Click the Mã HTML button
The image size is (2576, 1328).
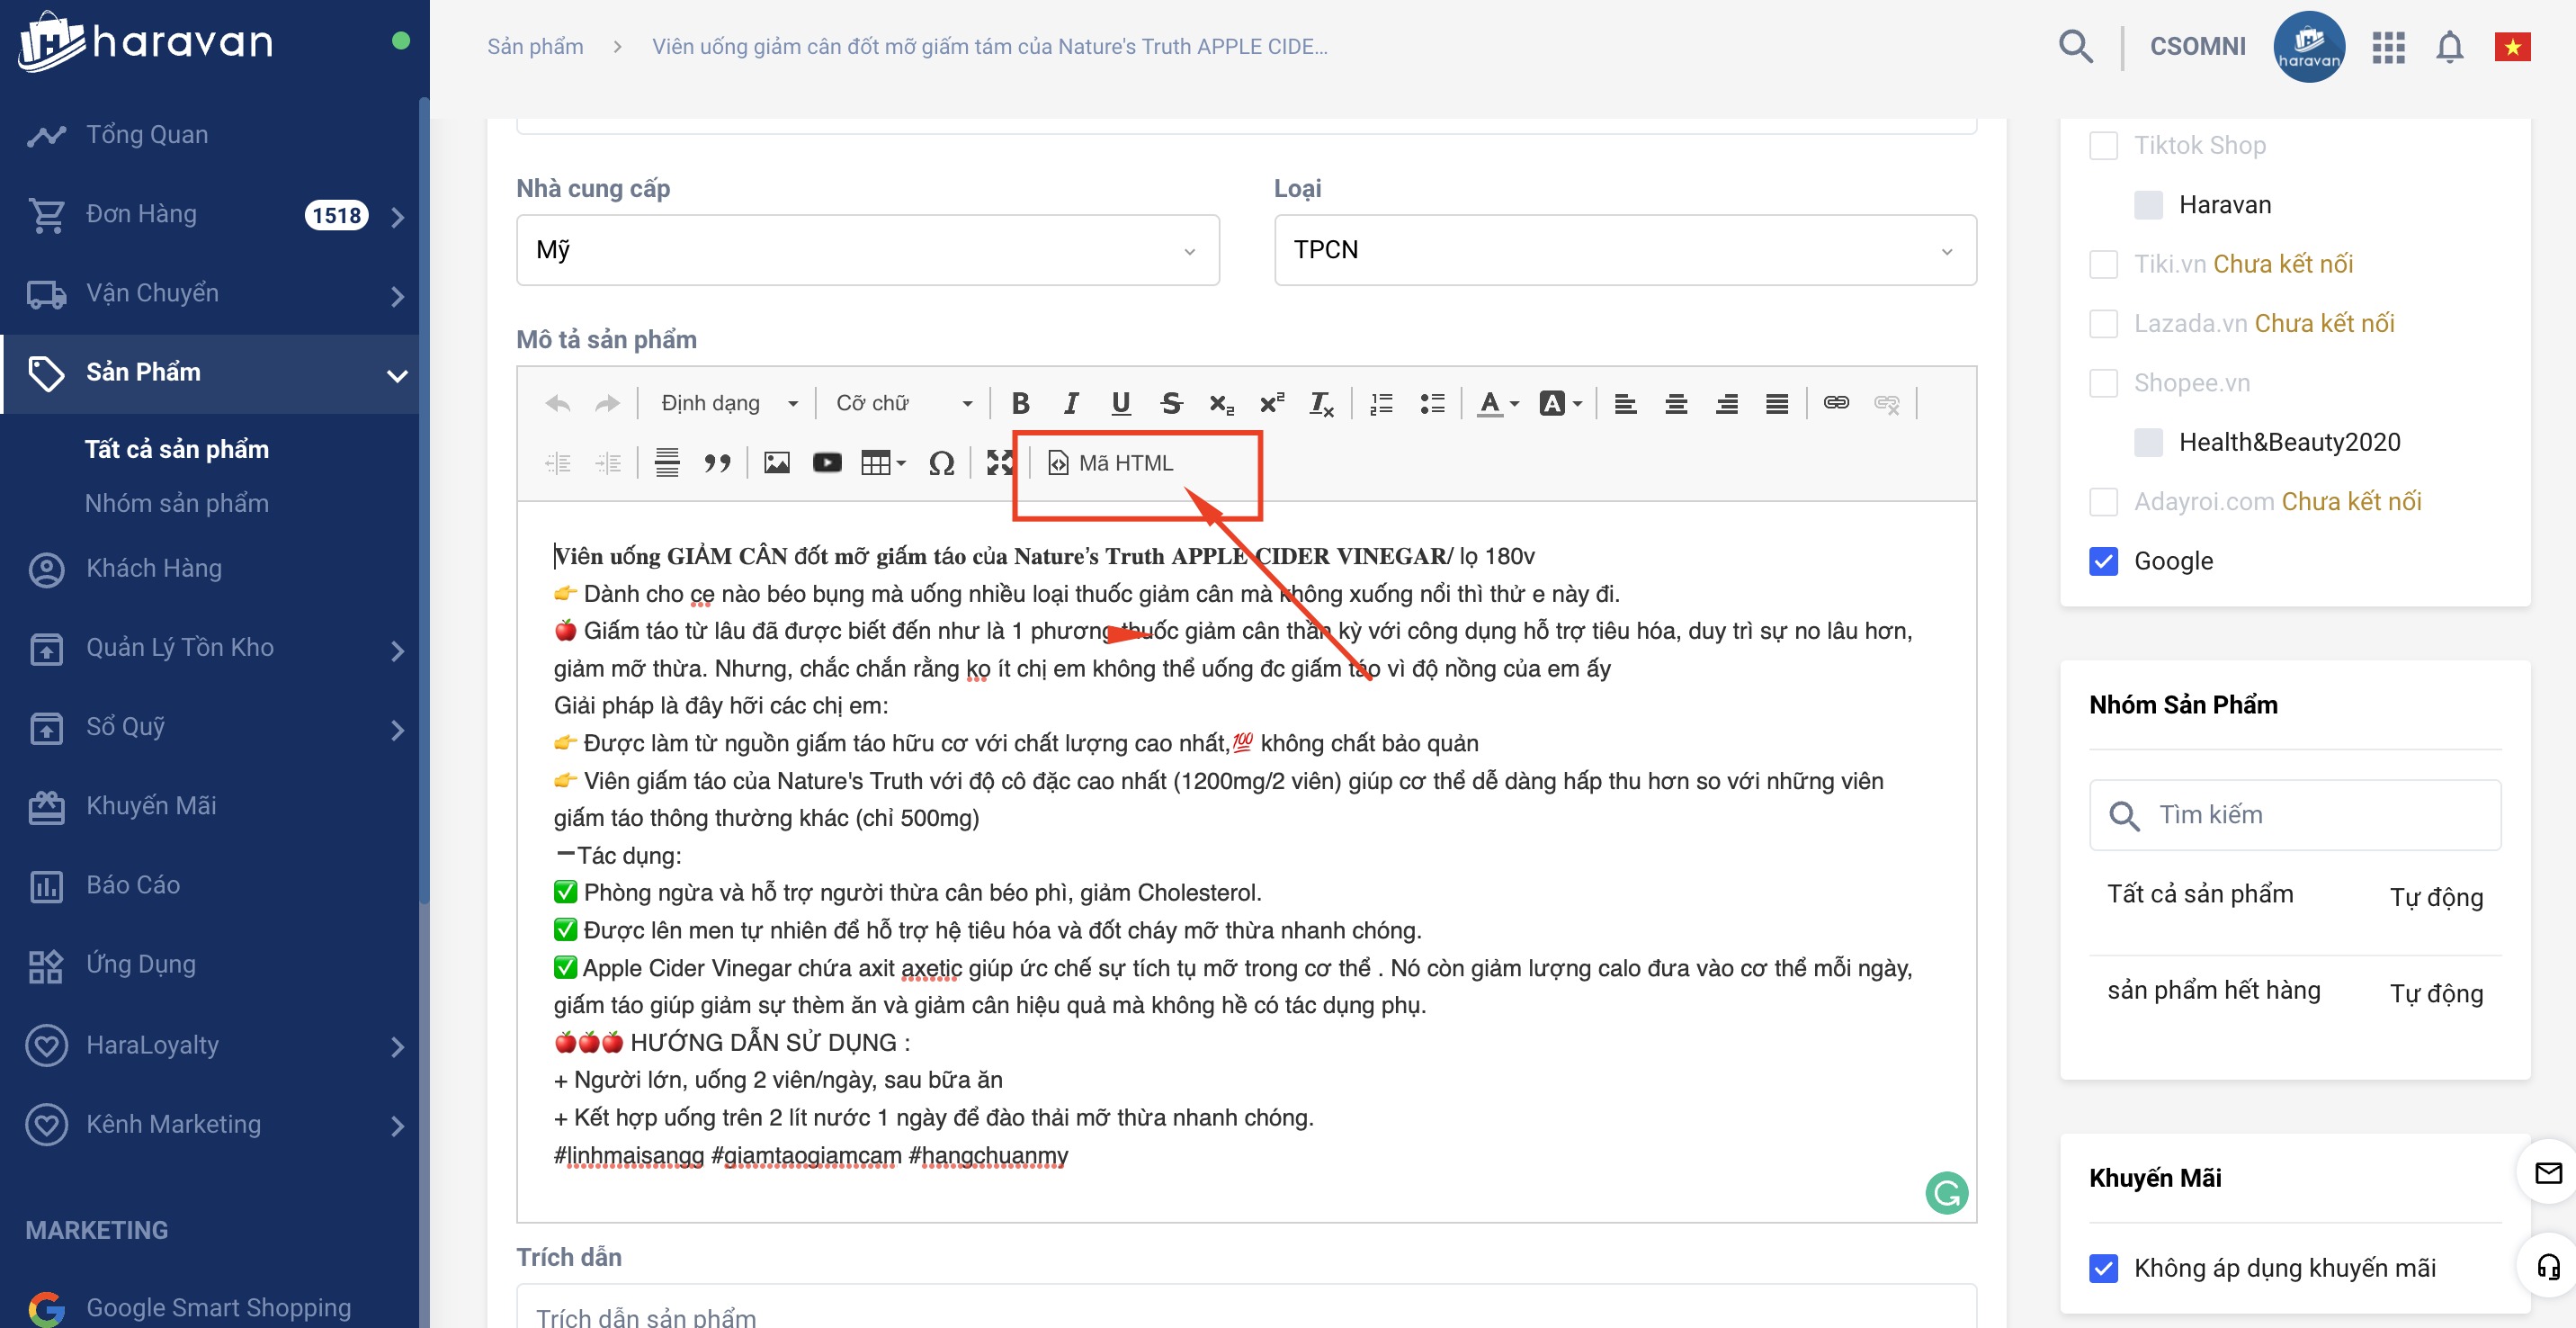[x=1111, y=463]
